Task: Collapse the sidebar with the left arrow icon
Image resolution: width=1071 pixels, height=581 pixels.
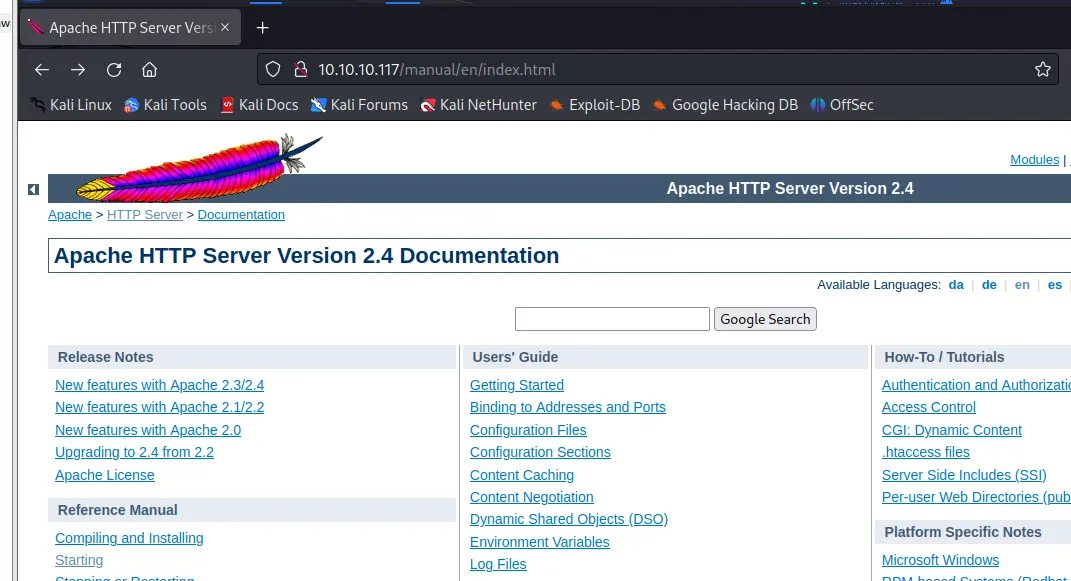Action: tap(33, 189)
